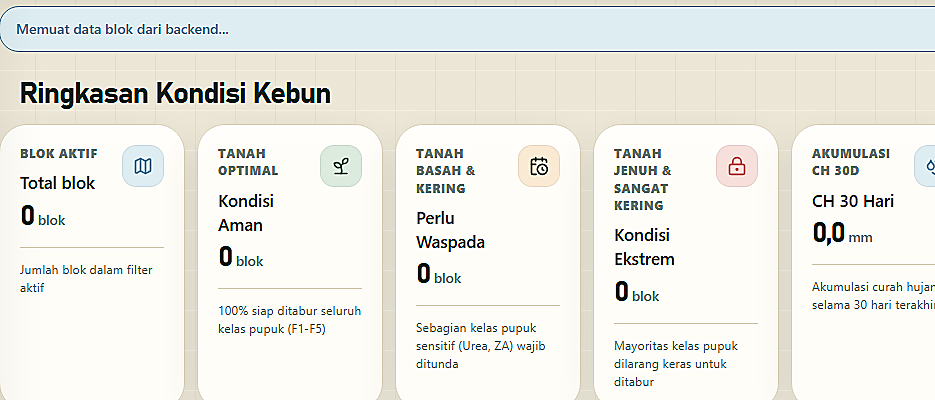Click the map icon in Blok Aktif card
Image resolution: width=935 pixels, height=400 pixels.
(143, 166)
